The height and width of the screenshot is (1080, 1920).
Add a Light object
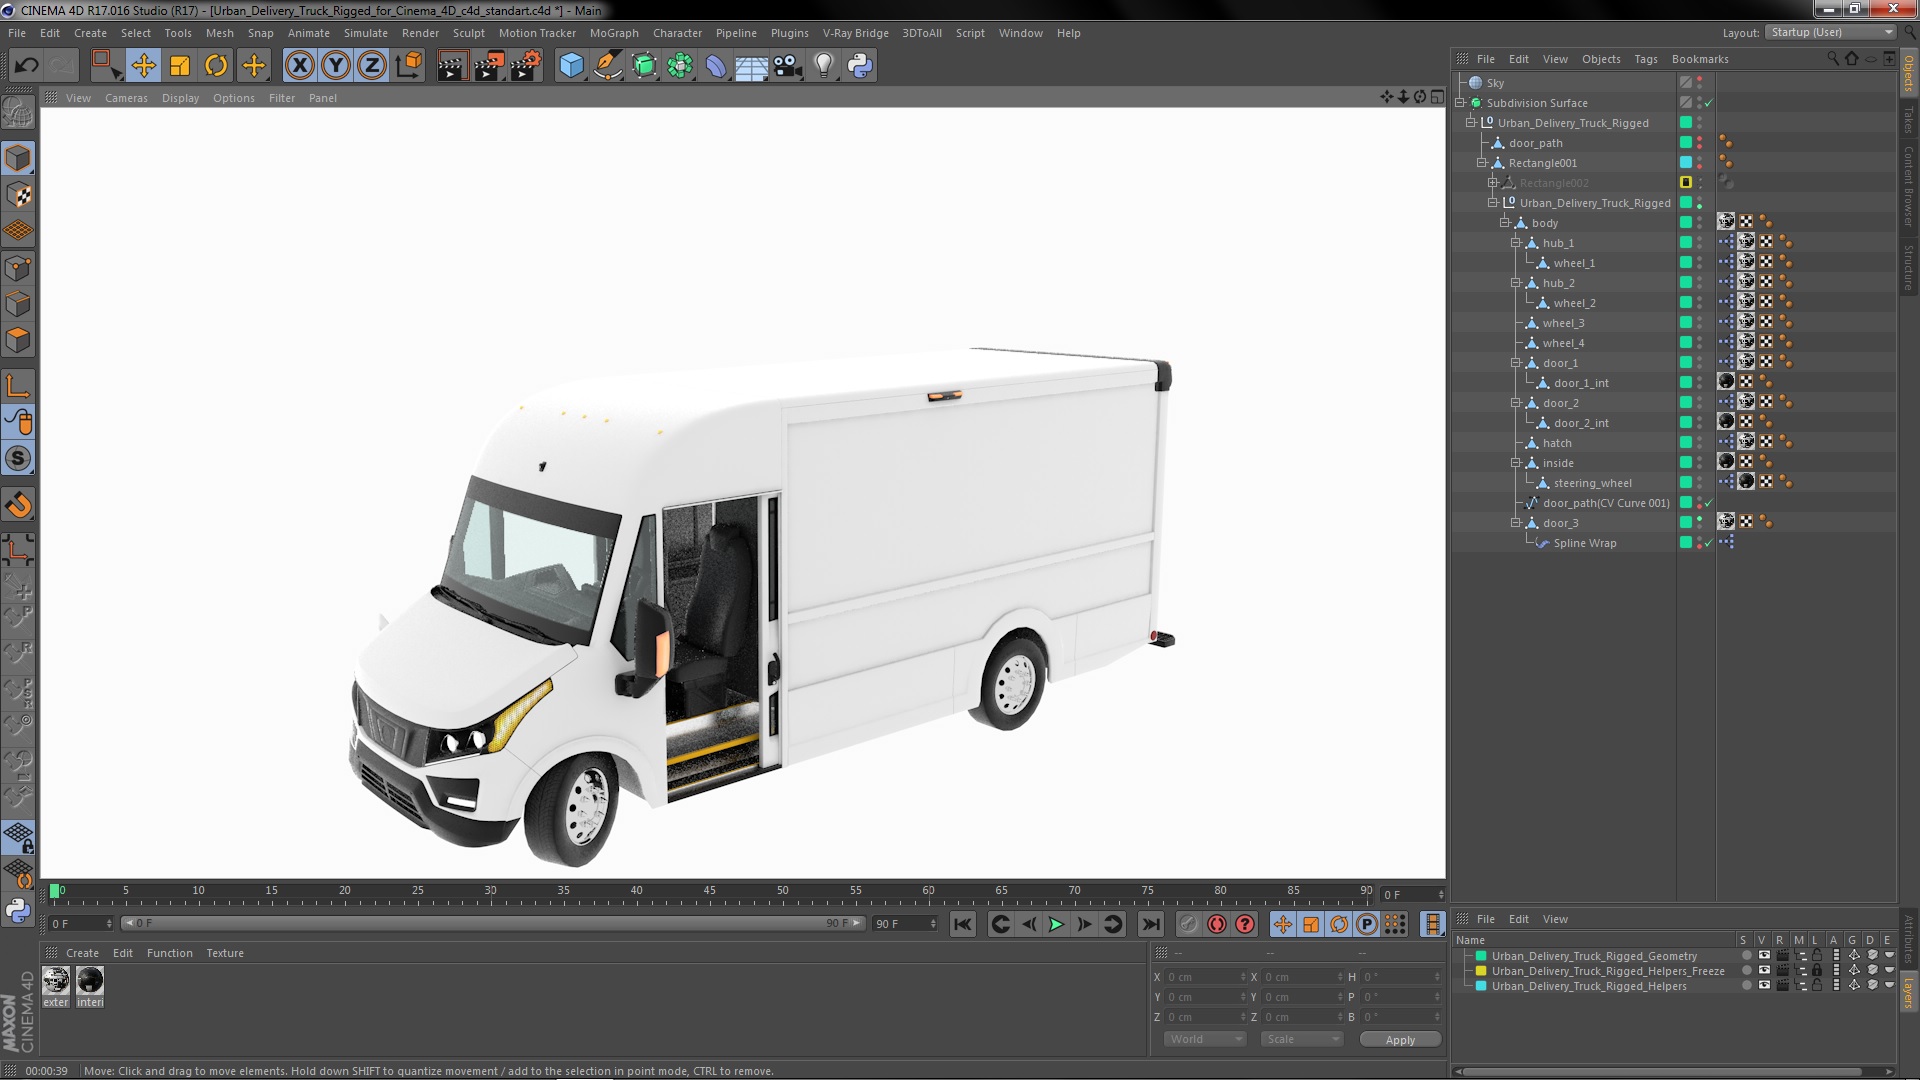tap(824, 66)
